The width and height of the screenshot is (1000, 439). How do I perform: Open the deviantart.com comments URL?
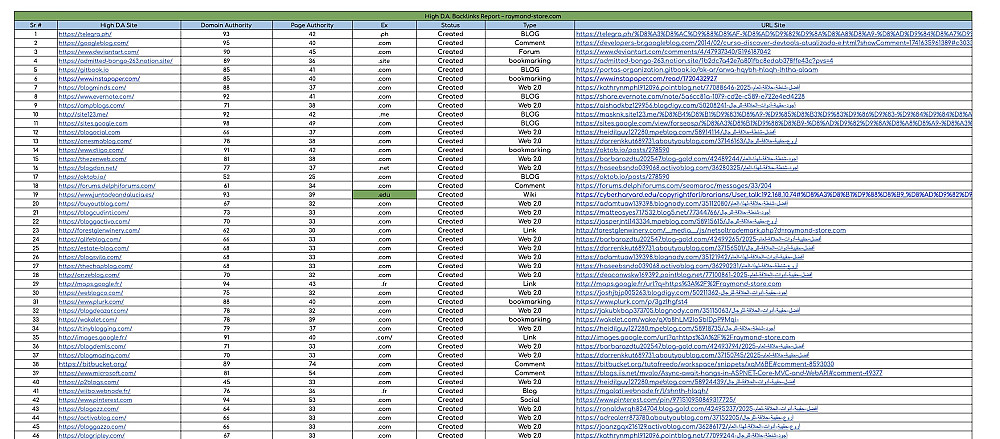(673, 52)
